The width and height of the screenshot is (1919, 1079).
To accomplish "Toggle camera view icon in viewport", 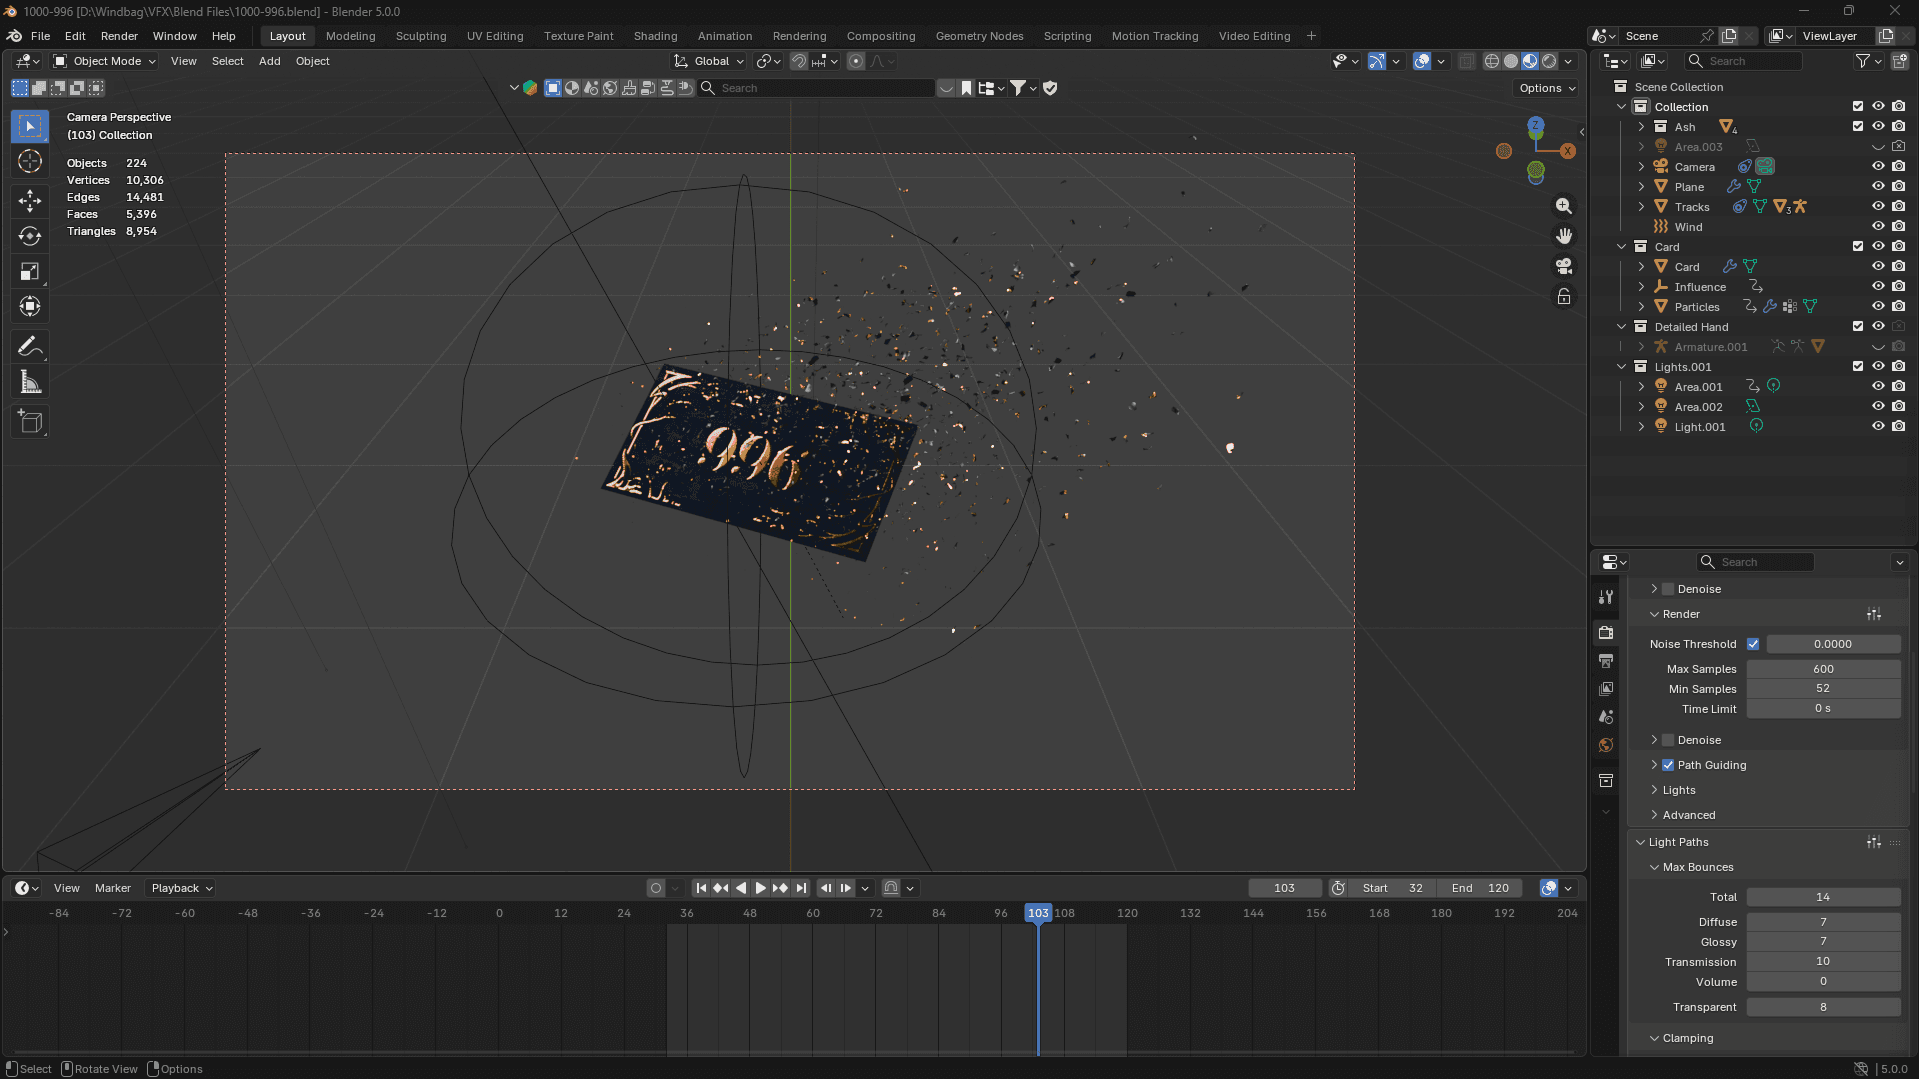I will pos(1564,266).
